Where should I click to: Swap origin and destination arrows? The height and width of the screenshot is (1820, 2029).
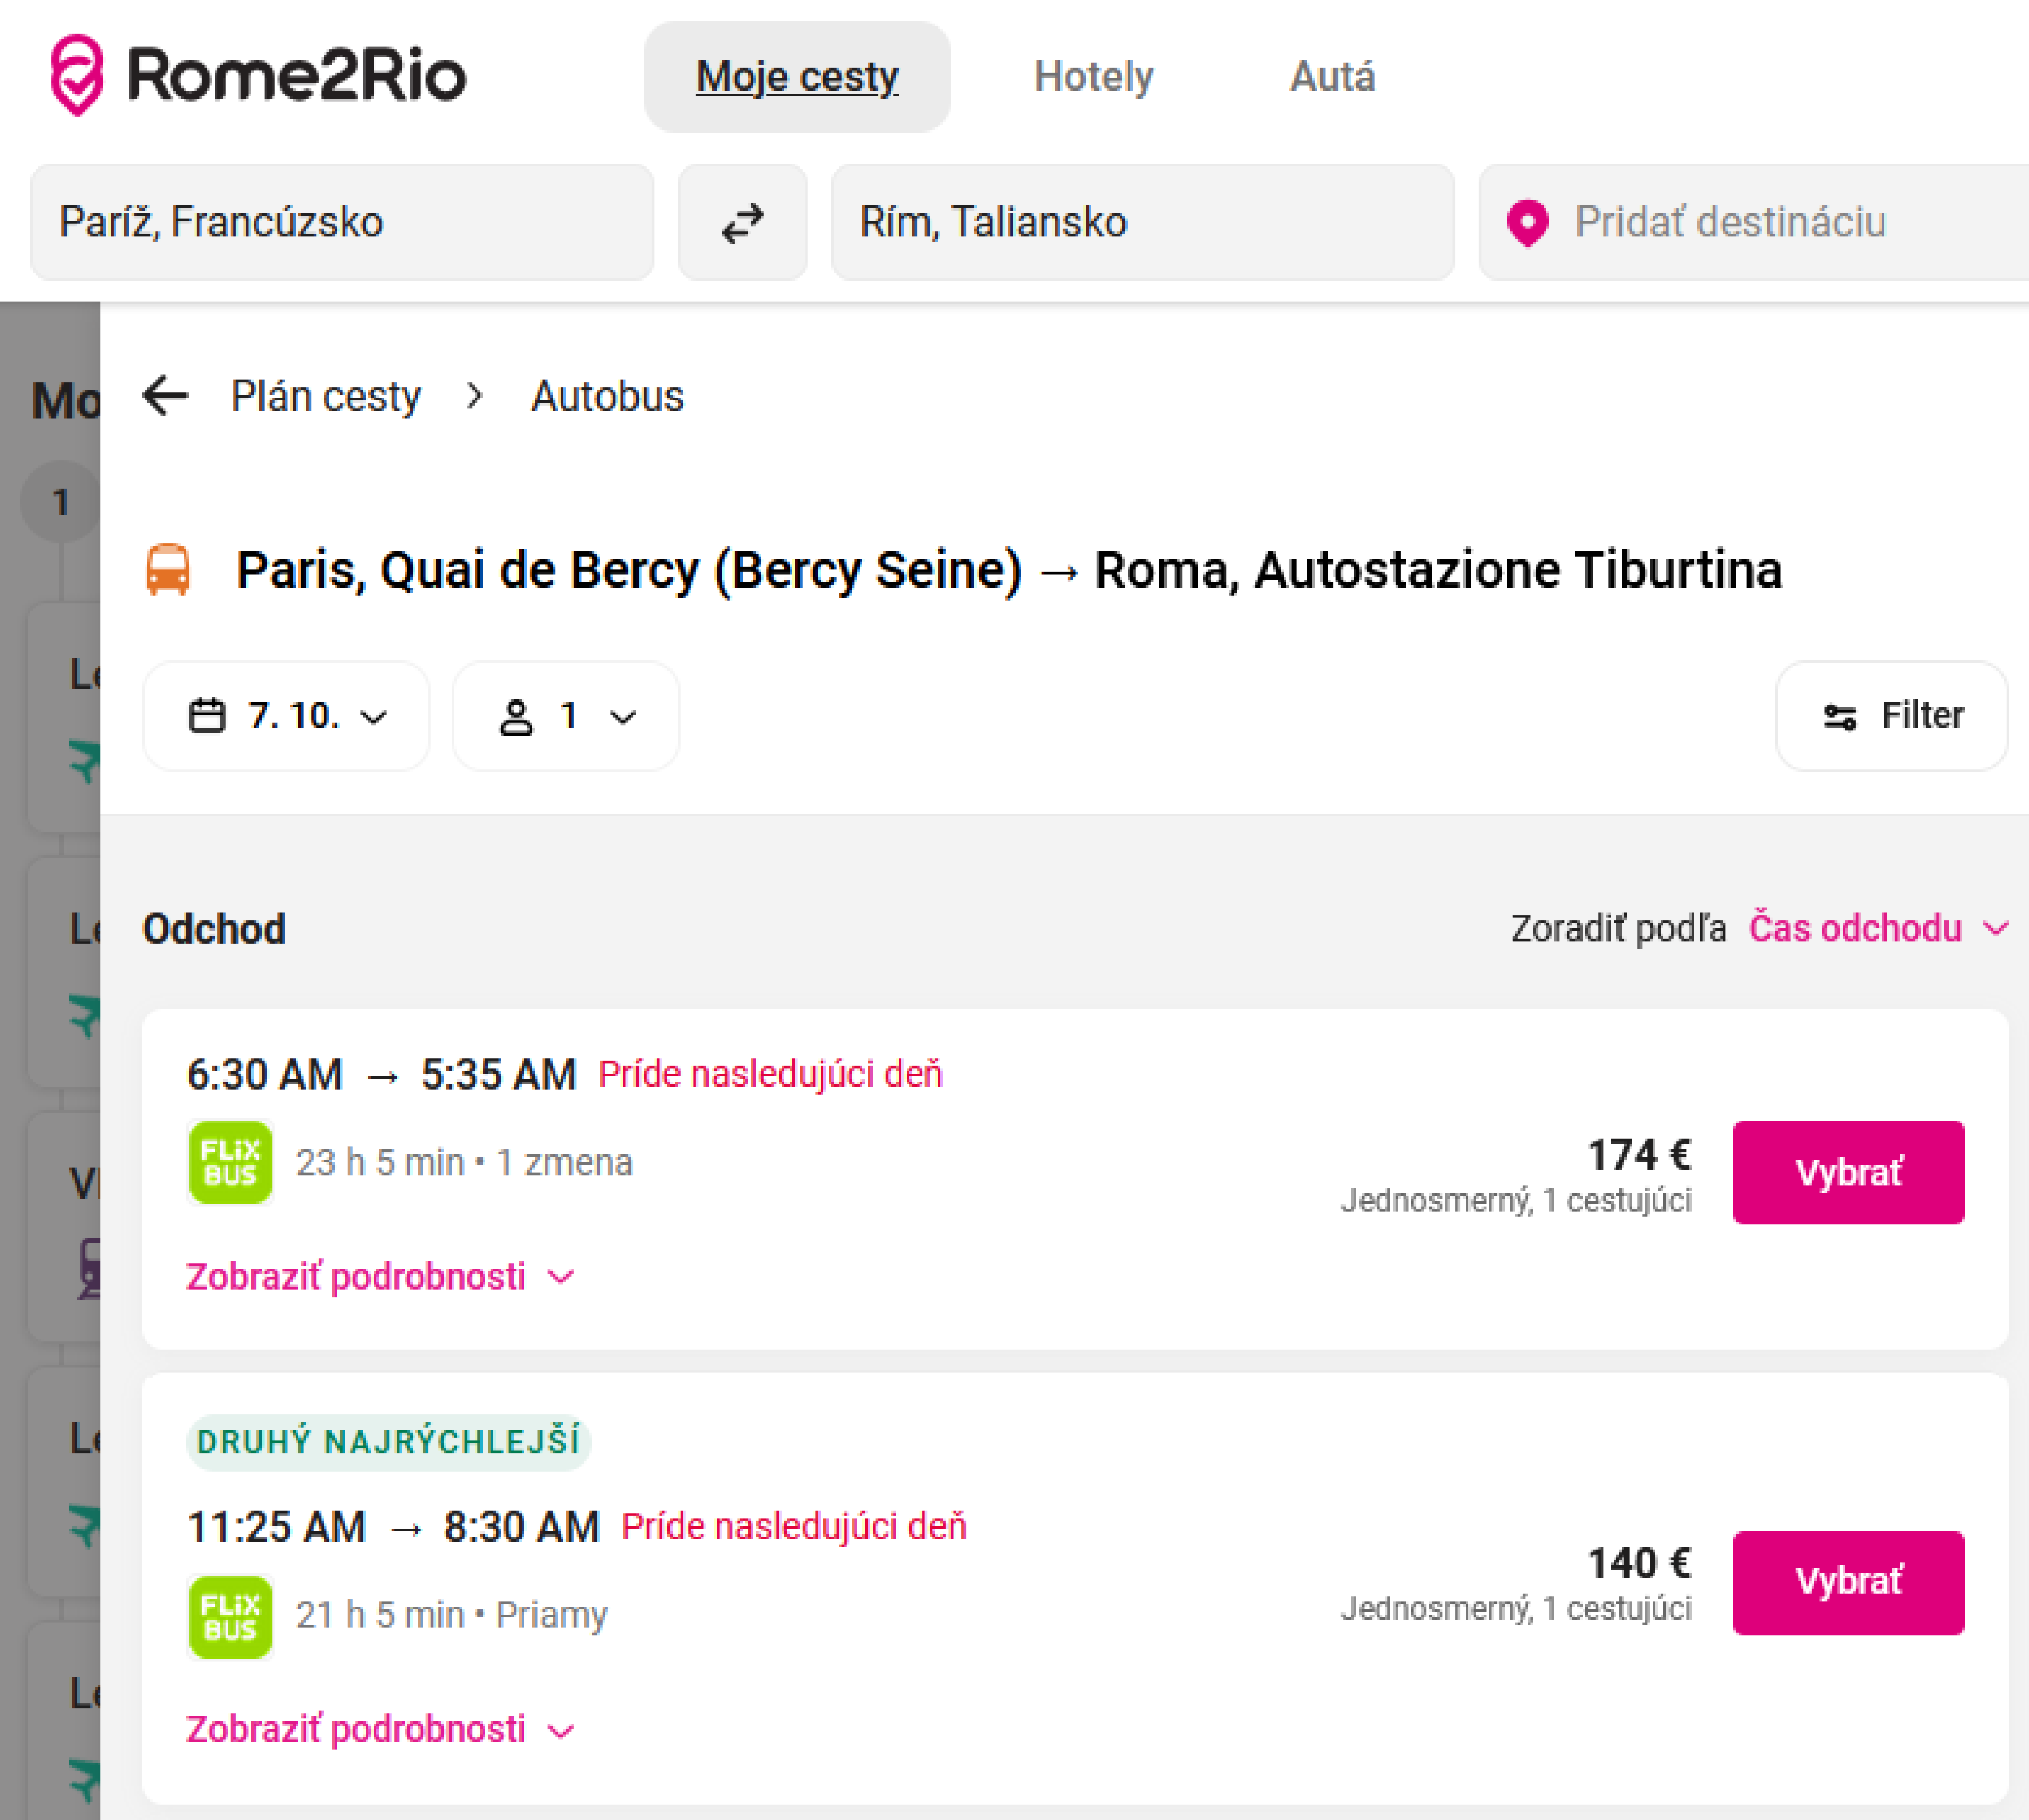click(x=742, y=223)
